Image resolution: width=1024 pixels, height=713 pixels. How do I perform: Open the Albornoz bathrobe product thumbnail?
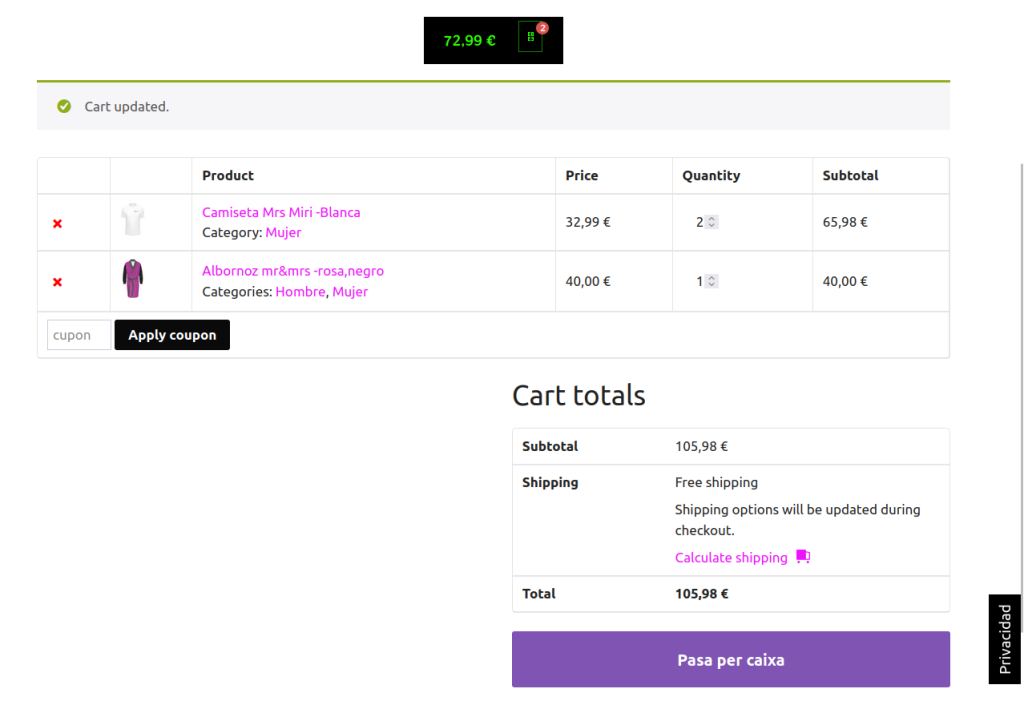click(x=133, y=279)
